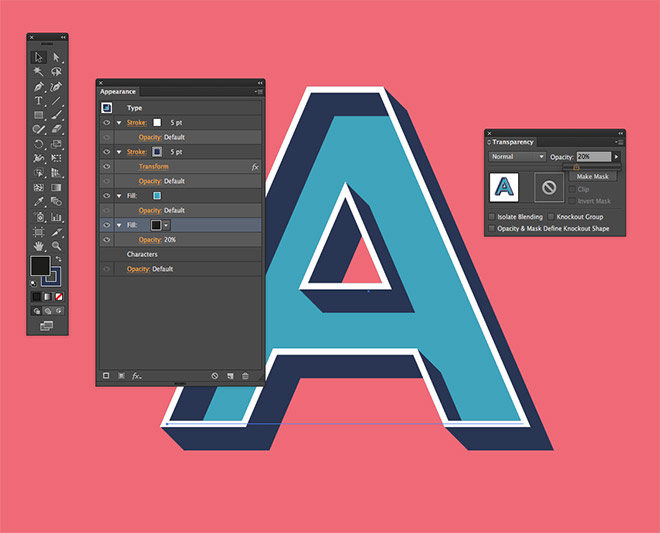Image resolution: width=660 pixels, height=533 pixels.
Task: Select the Rotate tool
Action: click(x=38, y=144)
